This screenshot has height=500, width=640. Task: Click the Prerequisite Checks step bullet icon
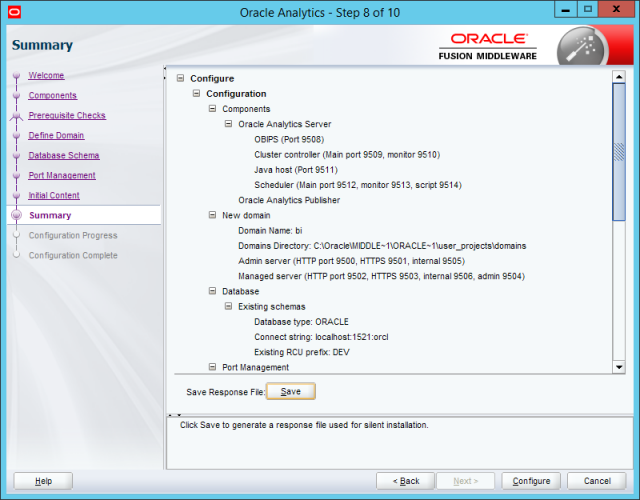[x=16, y=116]
